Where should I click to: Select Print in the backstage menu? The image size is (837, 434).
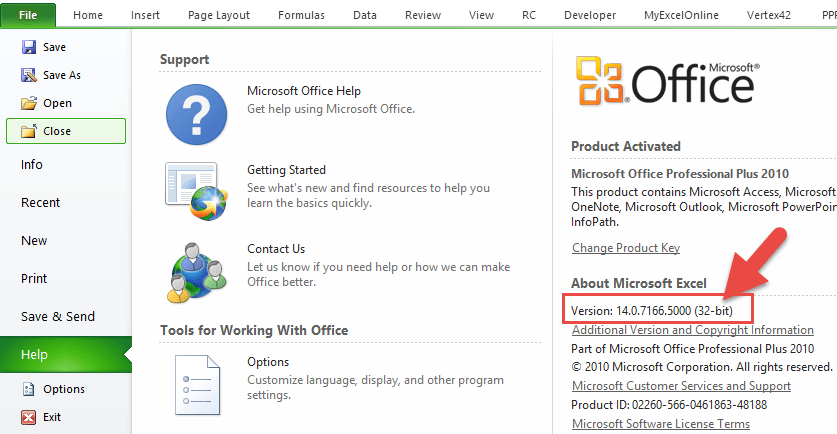(34, 279)
